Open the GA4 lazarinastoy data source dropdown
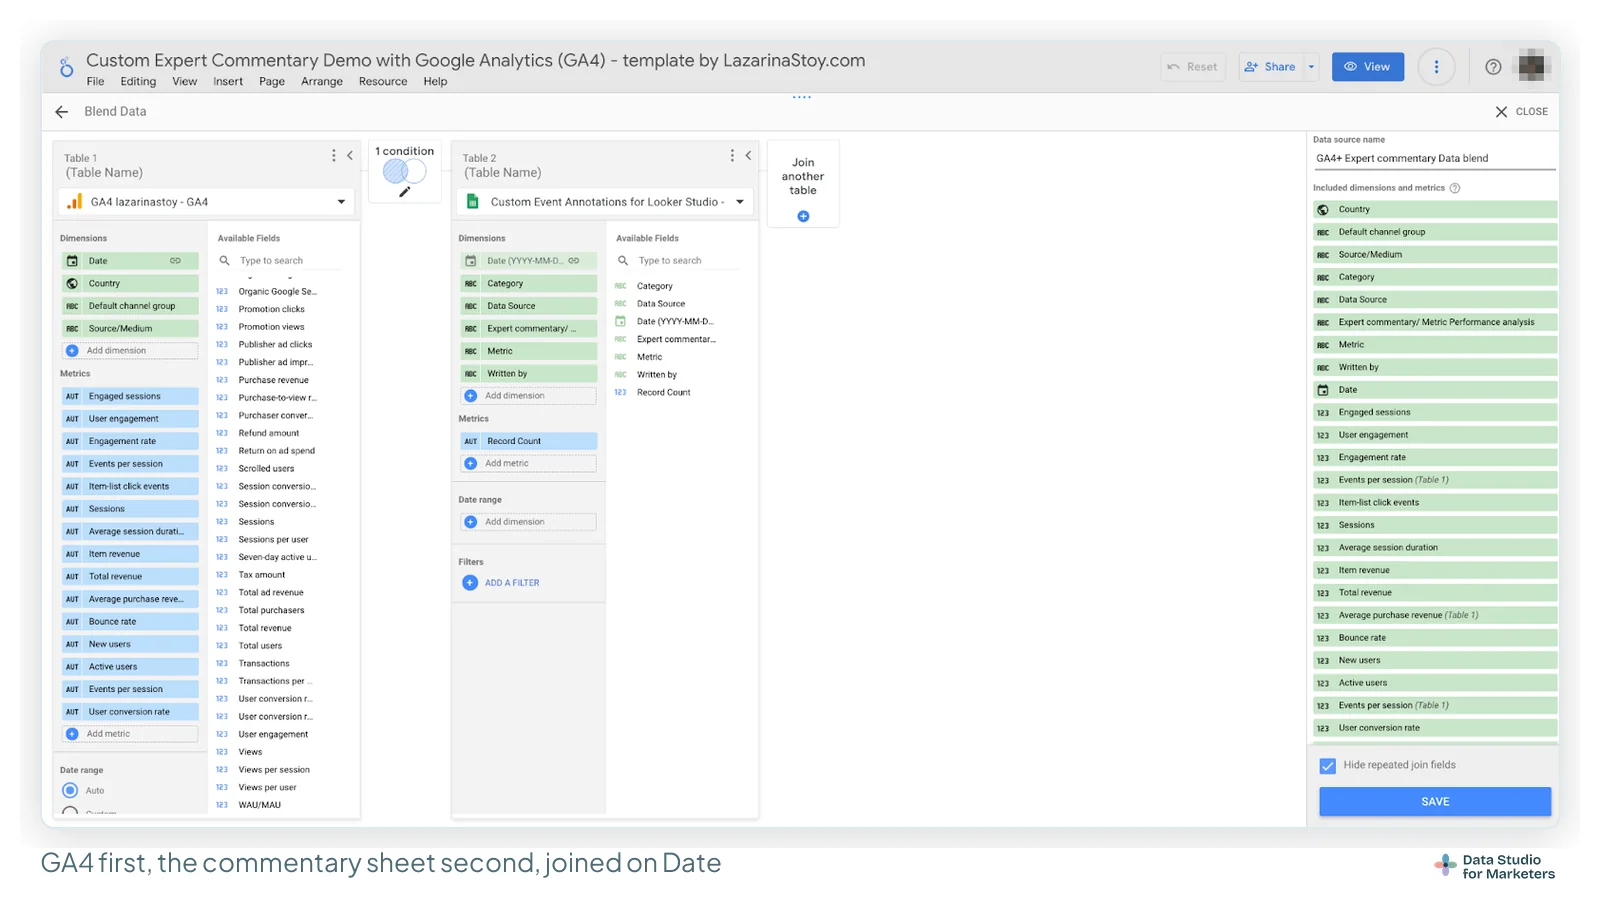Viewport: 1600px width, 902px height. coord(341,202)
